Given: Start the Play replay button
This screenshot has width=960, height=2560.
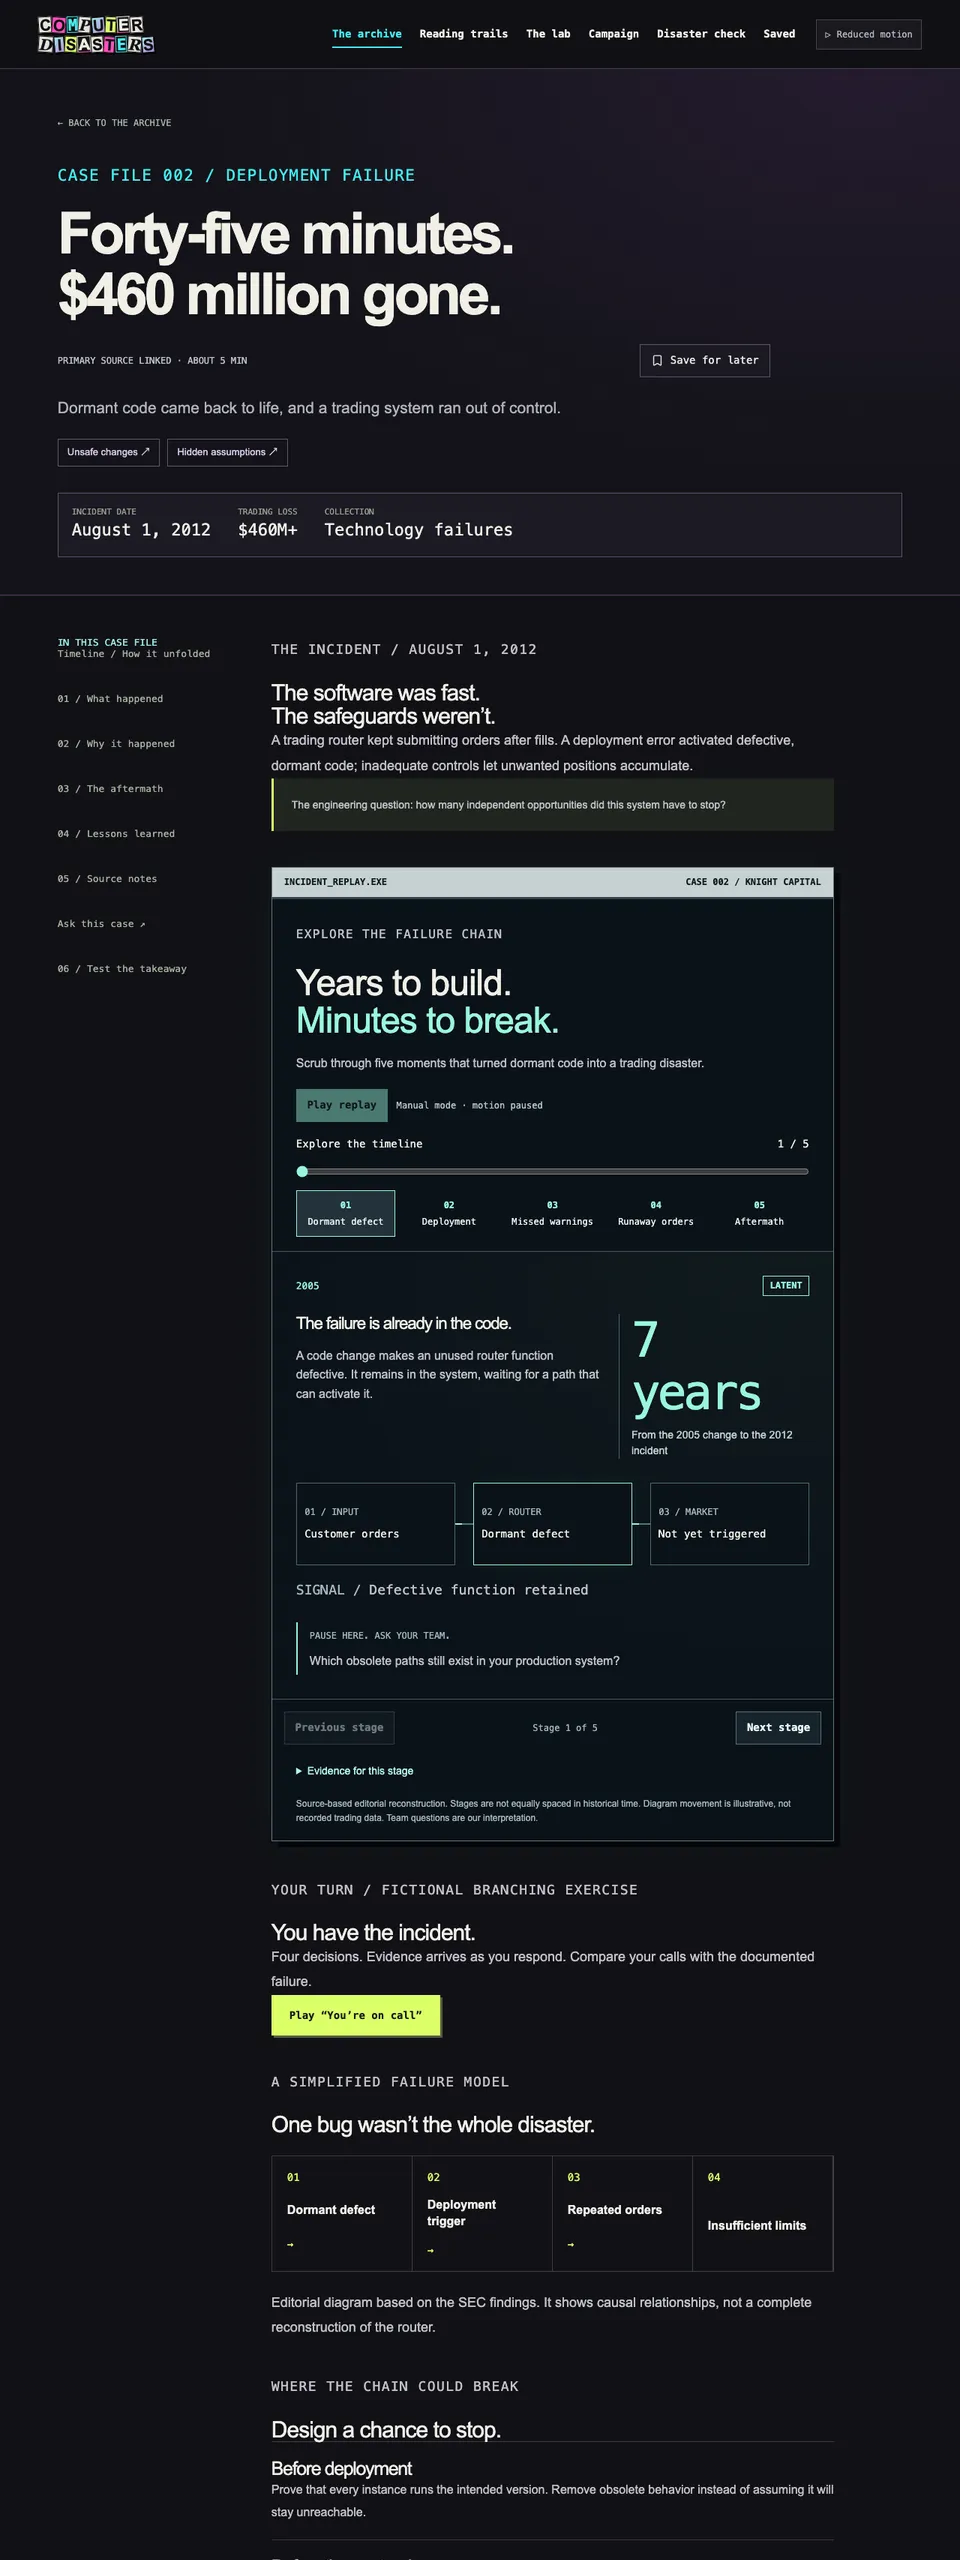Looking at the screenshot, I should 342,1105.
